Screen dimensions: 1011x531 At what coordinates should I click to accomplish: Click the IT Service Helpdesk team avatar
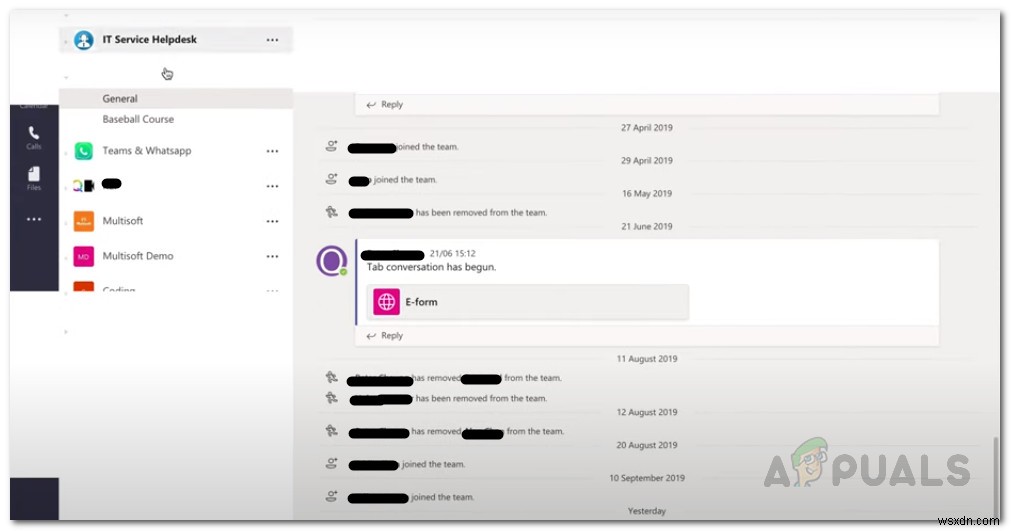pyautogui.click(x=84, y=40)
